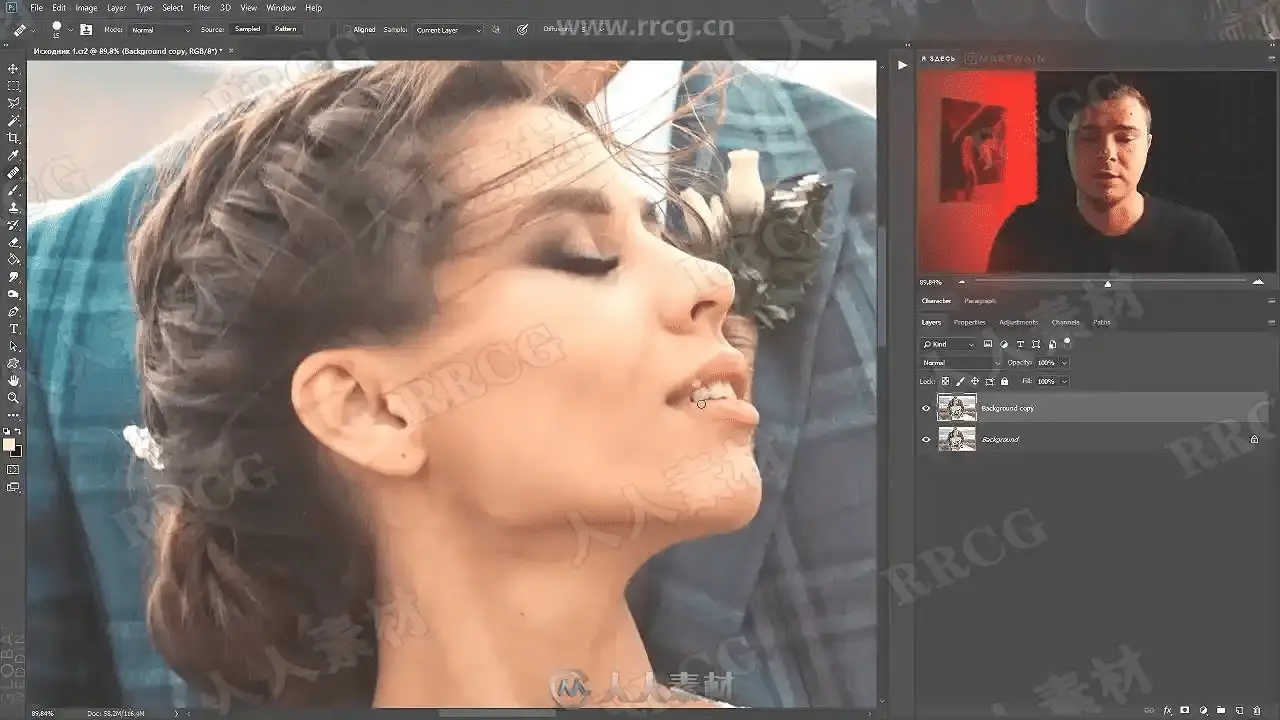The image size is (1280, 720).
Task: Open the tool preset picker dropdown
Action: pos(32,31)
